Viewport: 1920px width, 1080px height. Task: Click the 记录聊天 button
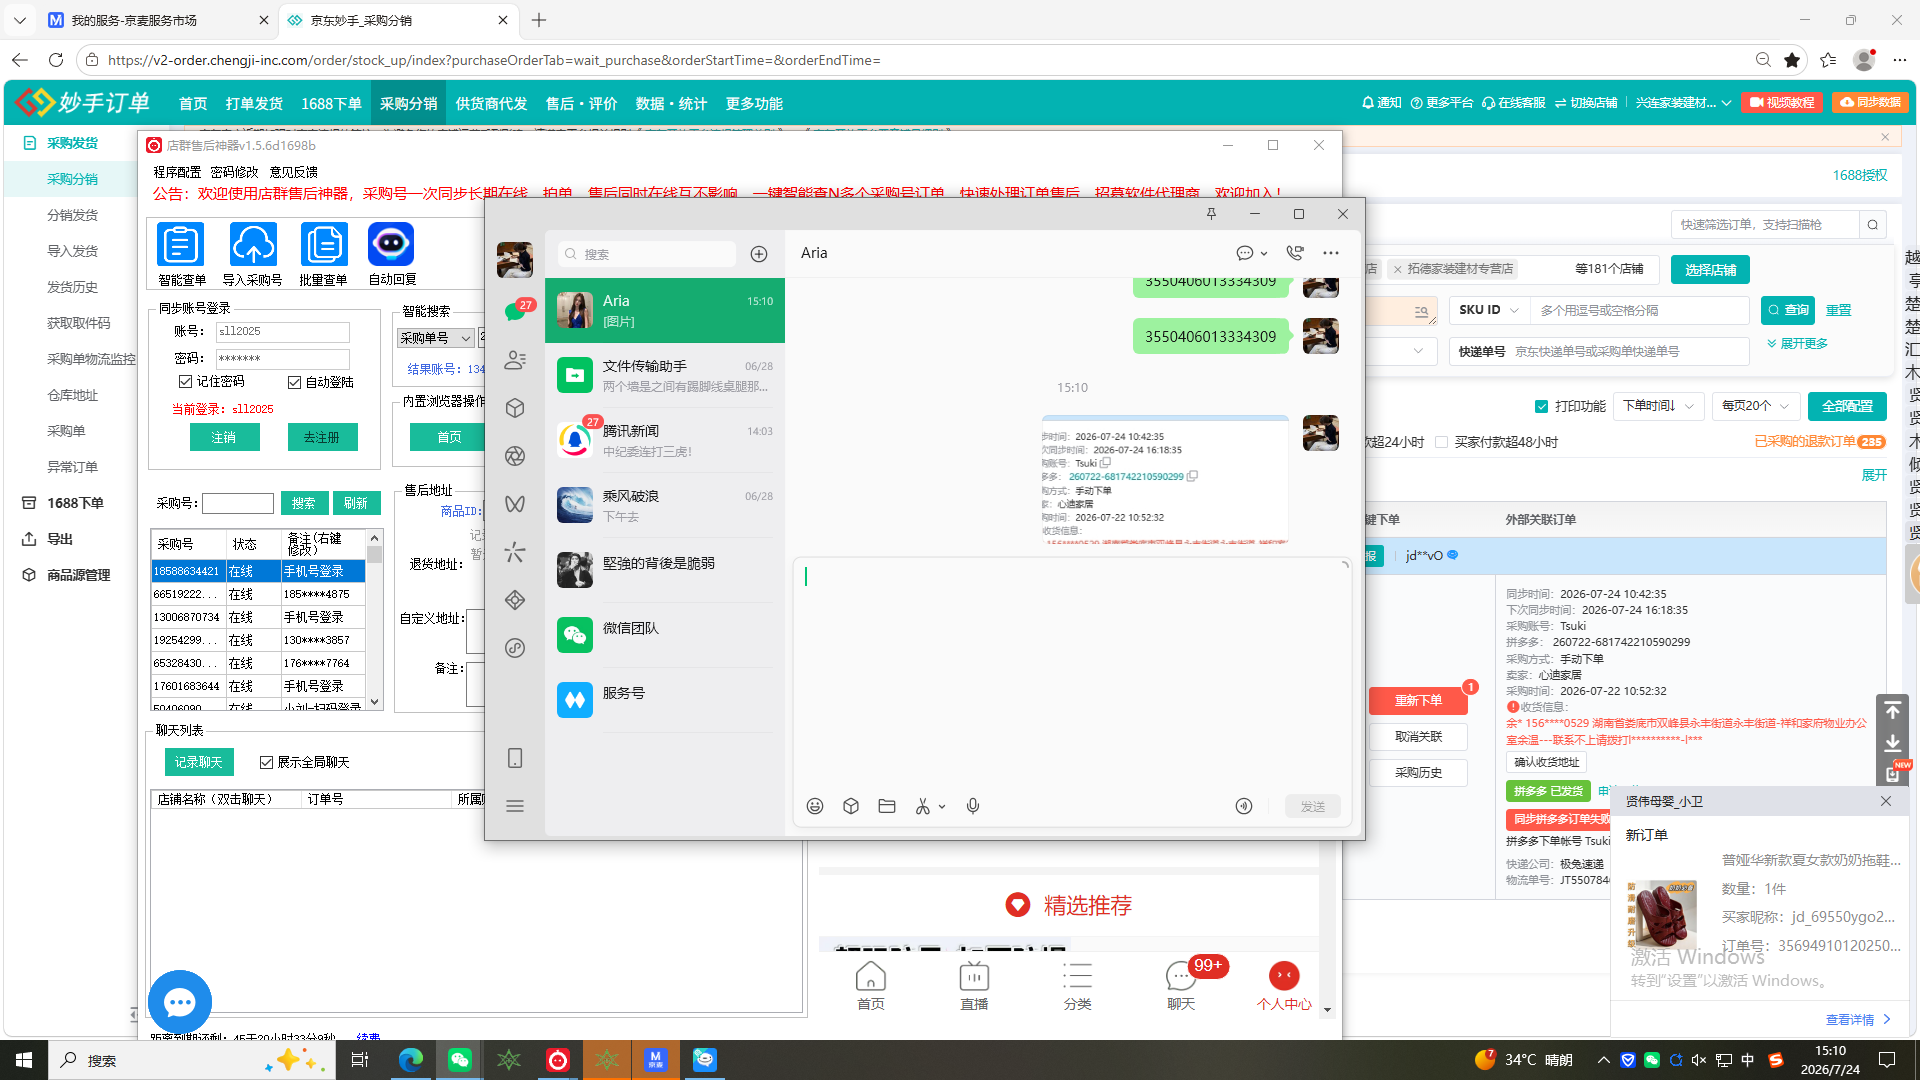pyautogui.click(x=199, y=762)
